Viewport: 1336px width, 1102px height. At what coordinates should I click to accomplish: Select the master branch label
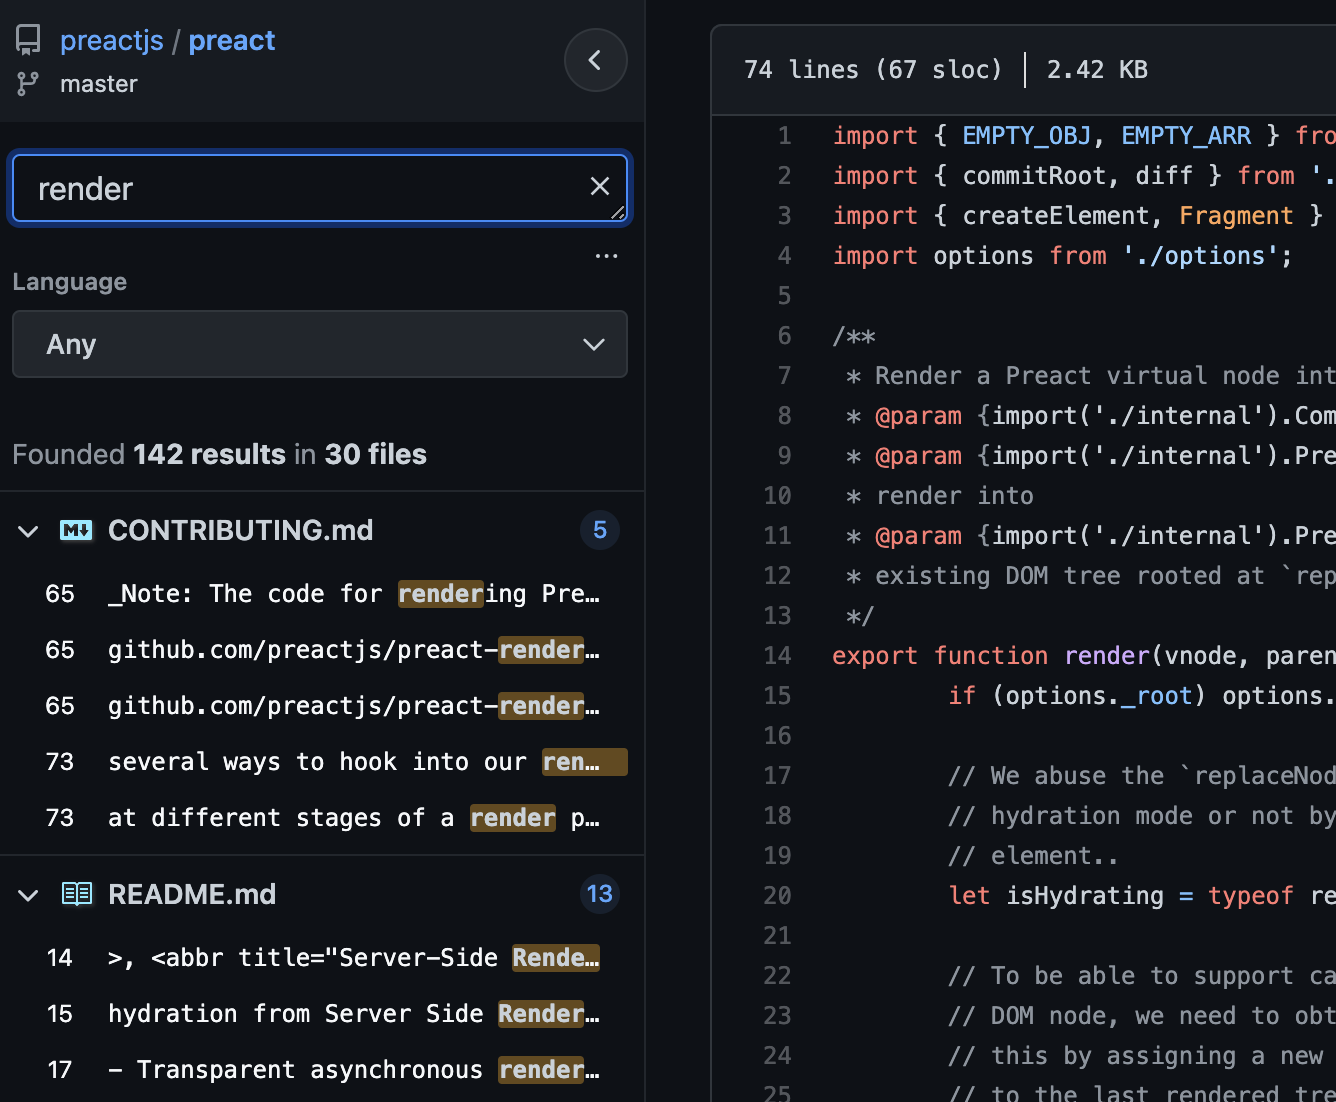(x=99, y=84)
